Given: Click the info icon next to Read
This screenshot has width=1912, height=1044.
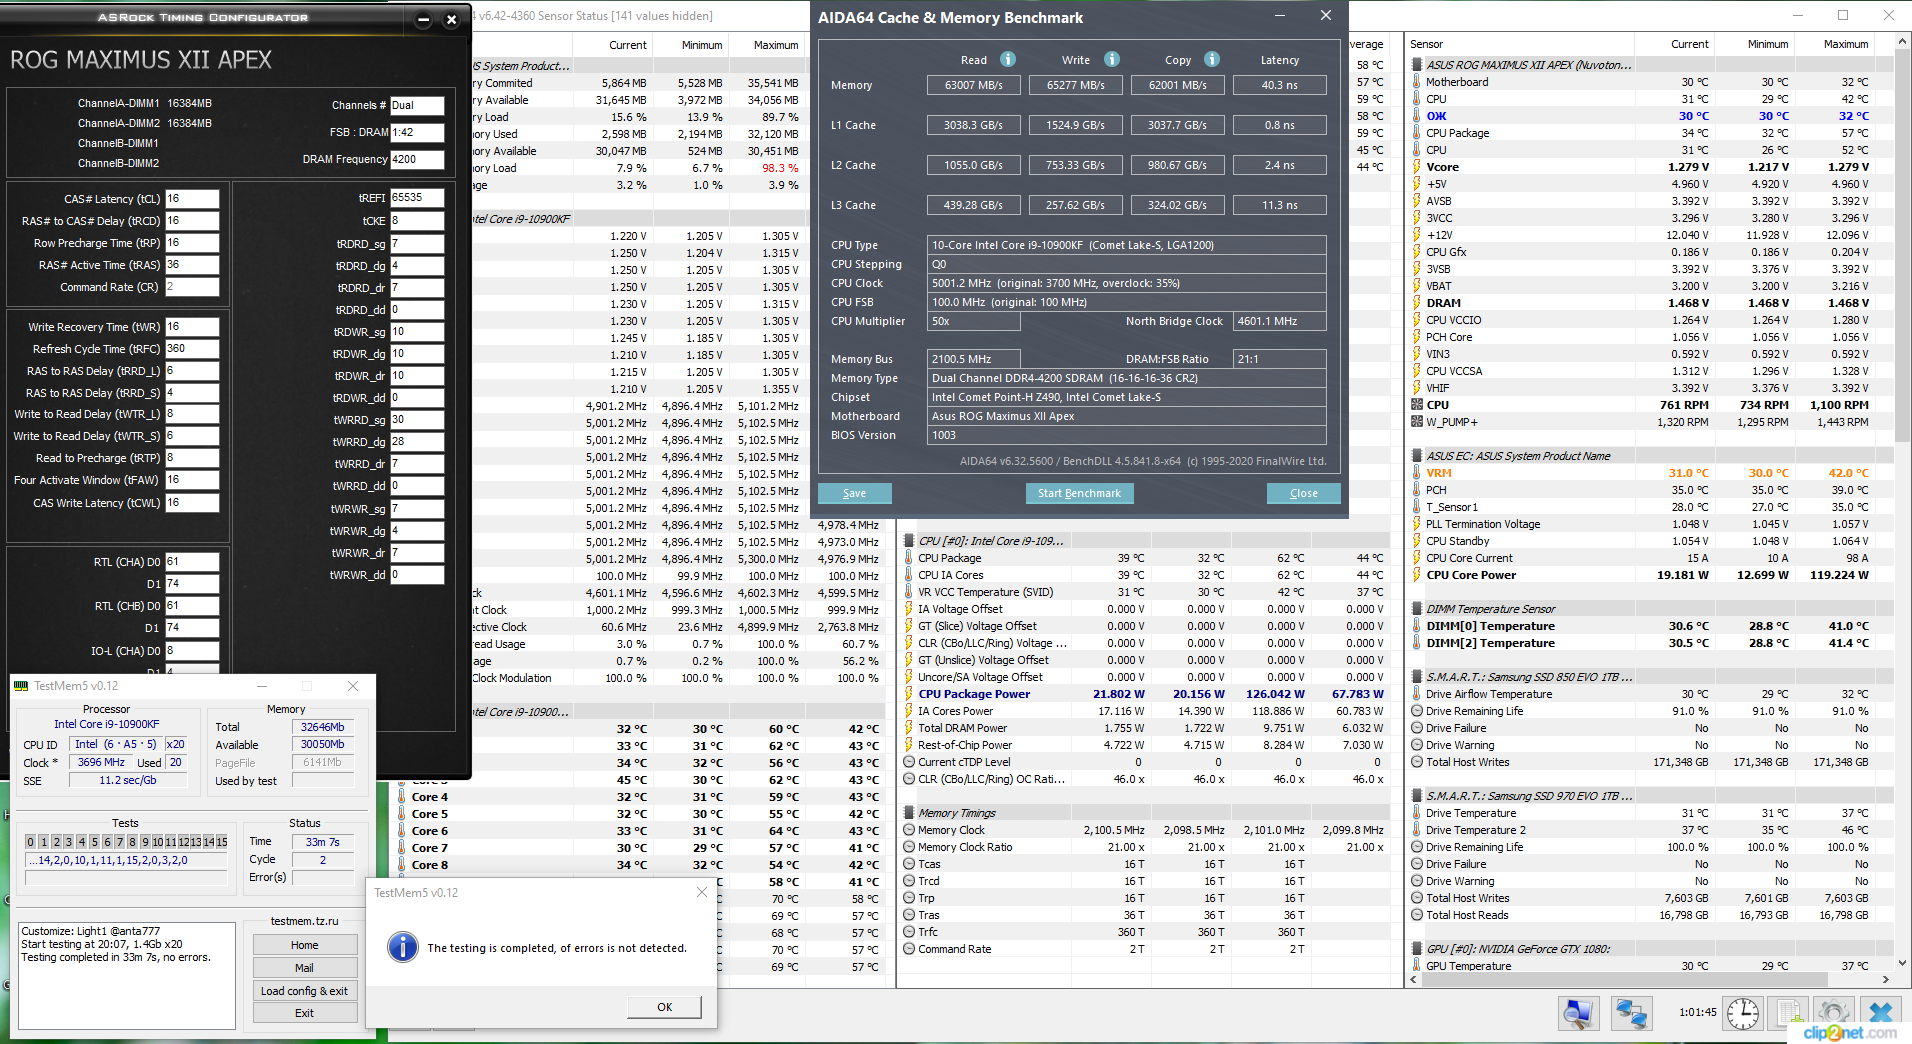Looking at the screenshot, I should [x=1008, y=59].
